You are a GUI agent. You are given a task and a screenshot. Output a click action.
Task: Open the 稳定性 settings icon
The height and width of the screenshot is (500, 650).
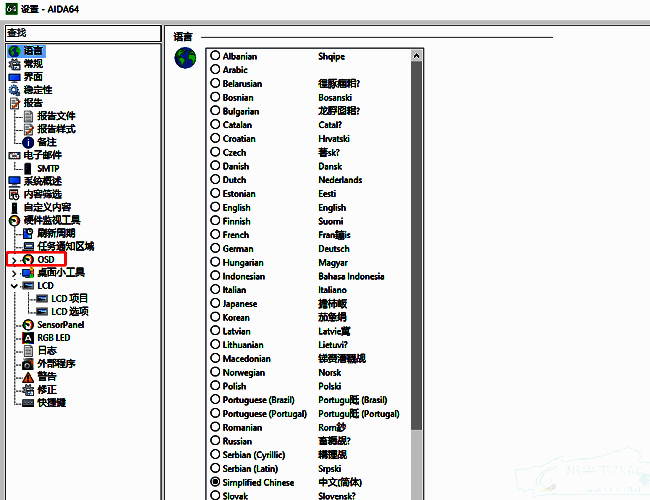click(14, 90)
